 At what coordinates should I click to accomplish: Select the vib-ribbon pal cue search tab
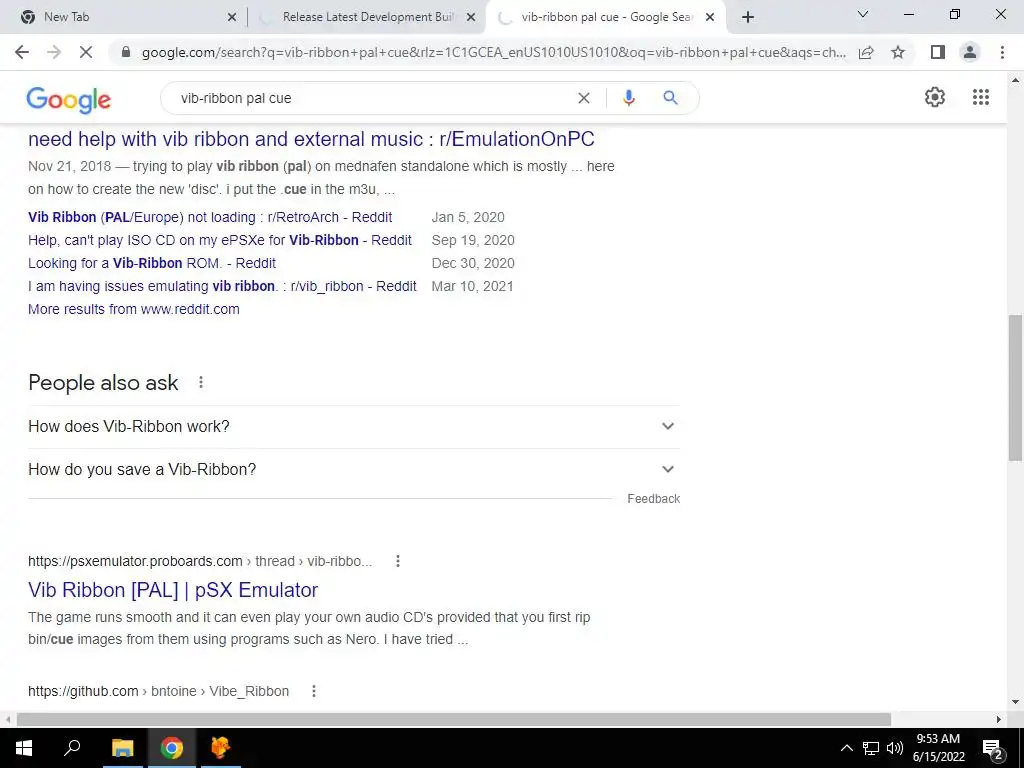tap(606, 17)
